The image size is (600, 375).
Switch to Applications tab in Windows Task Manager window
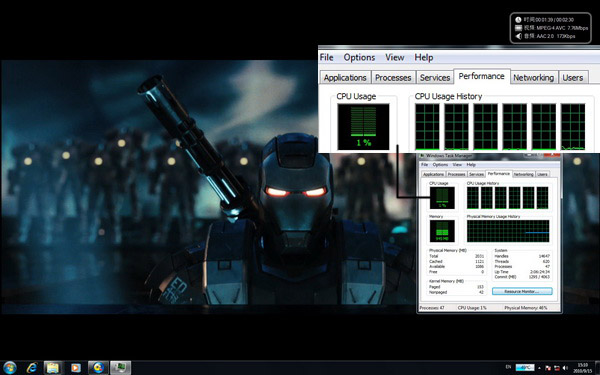tap(433, 174)
